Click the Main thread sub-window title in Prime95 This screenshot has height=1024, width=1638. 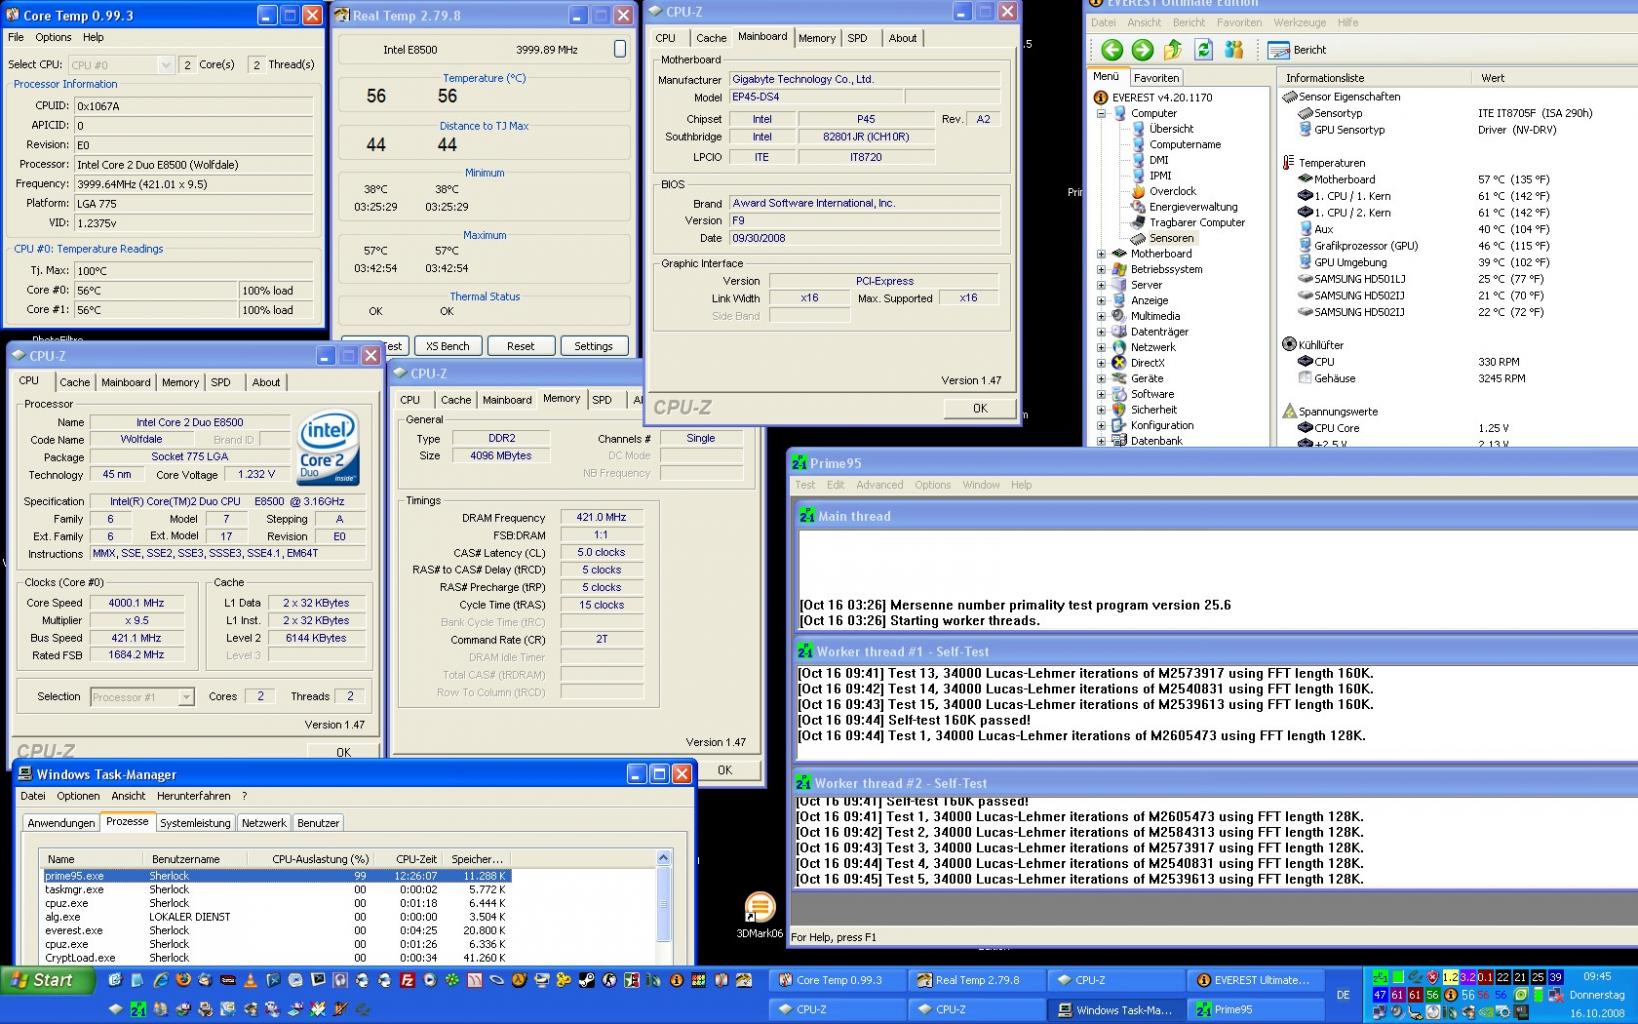click(x=1215, y=516)
